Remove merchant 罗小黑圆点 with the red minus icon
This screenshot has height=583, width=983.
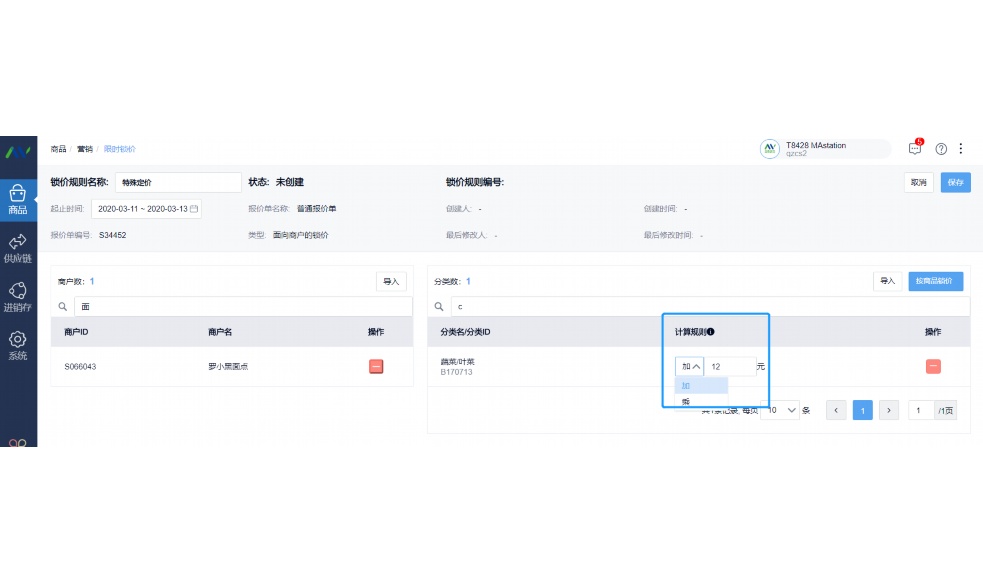pos(375,366)
